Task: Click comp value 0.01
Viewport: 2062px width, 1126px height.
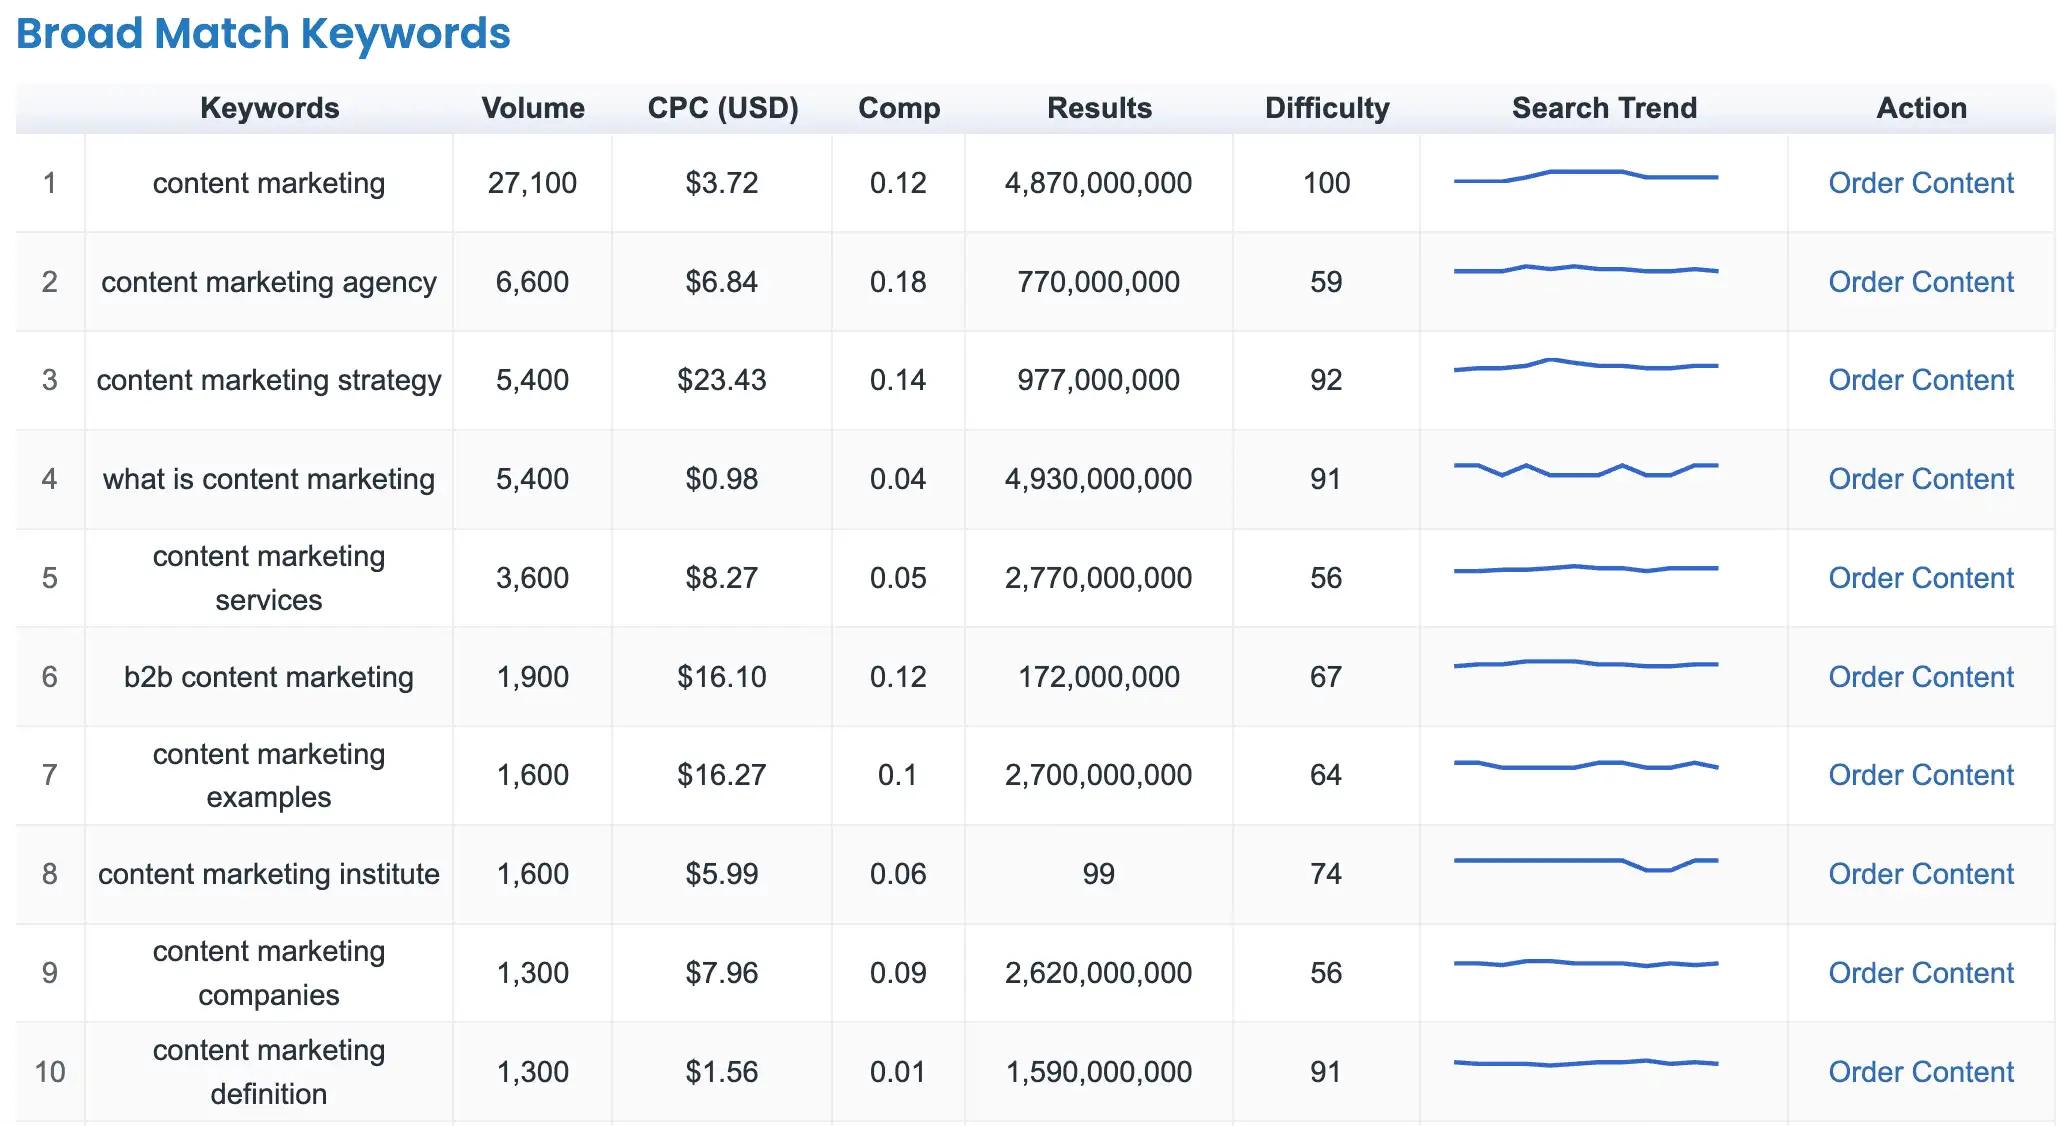Action: coord(898,1072)
